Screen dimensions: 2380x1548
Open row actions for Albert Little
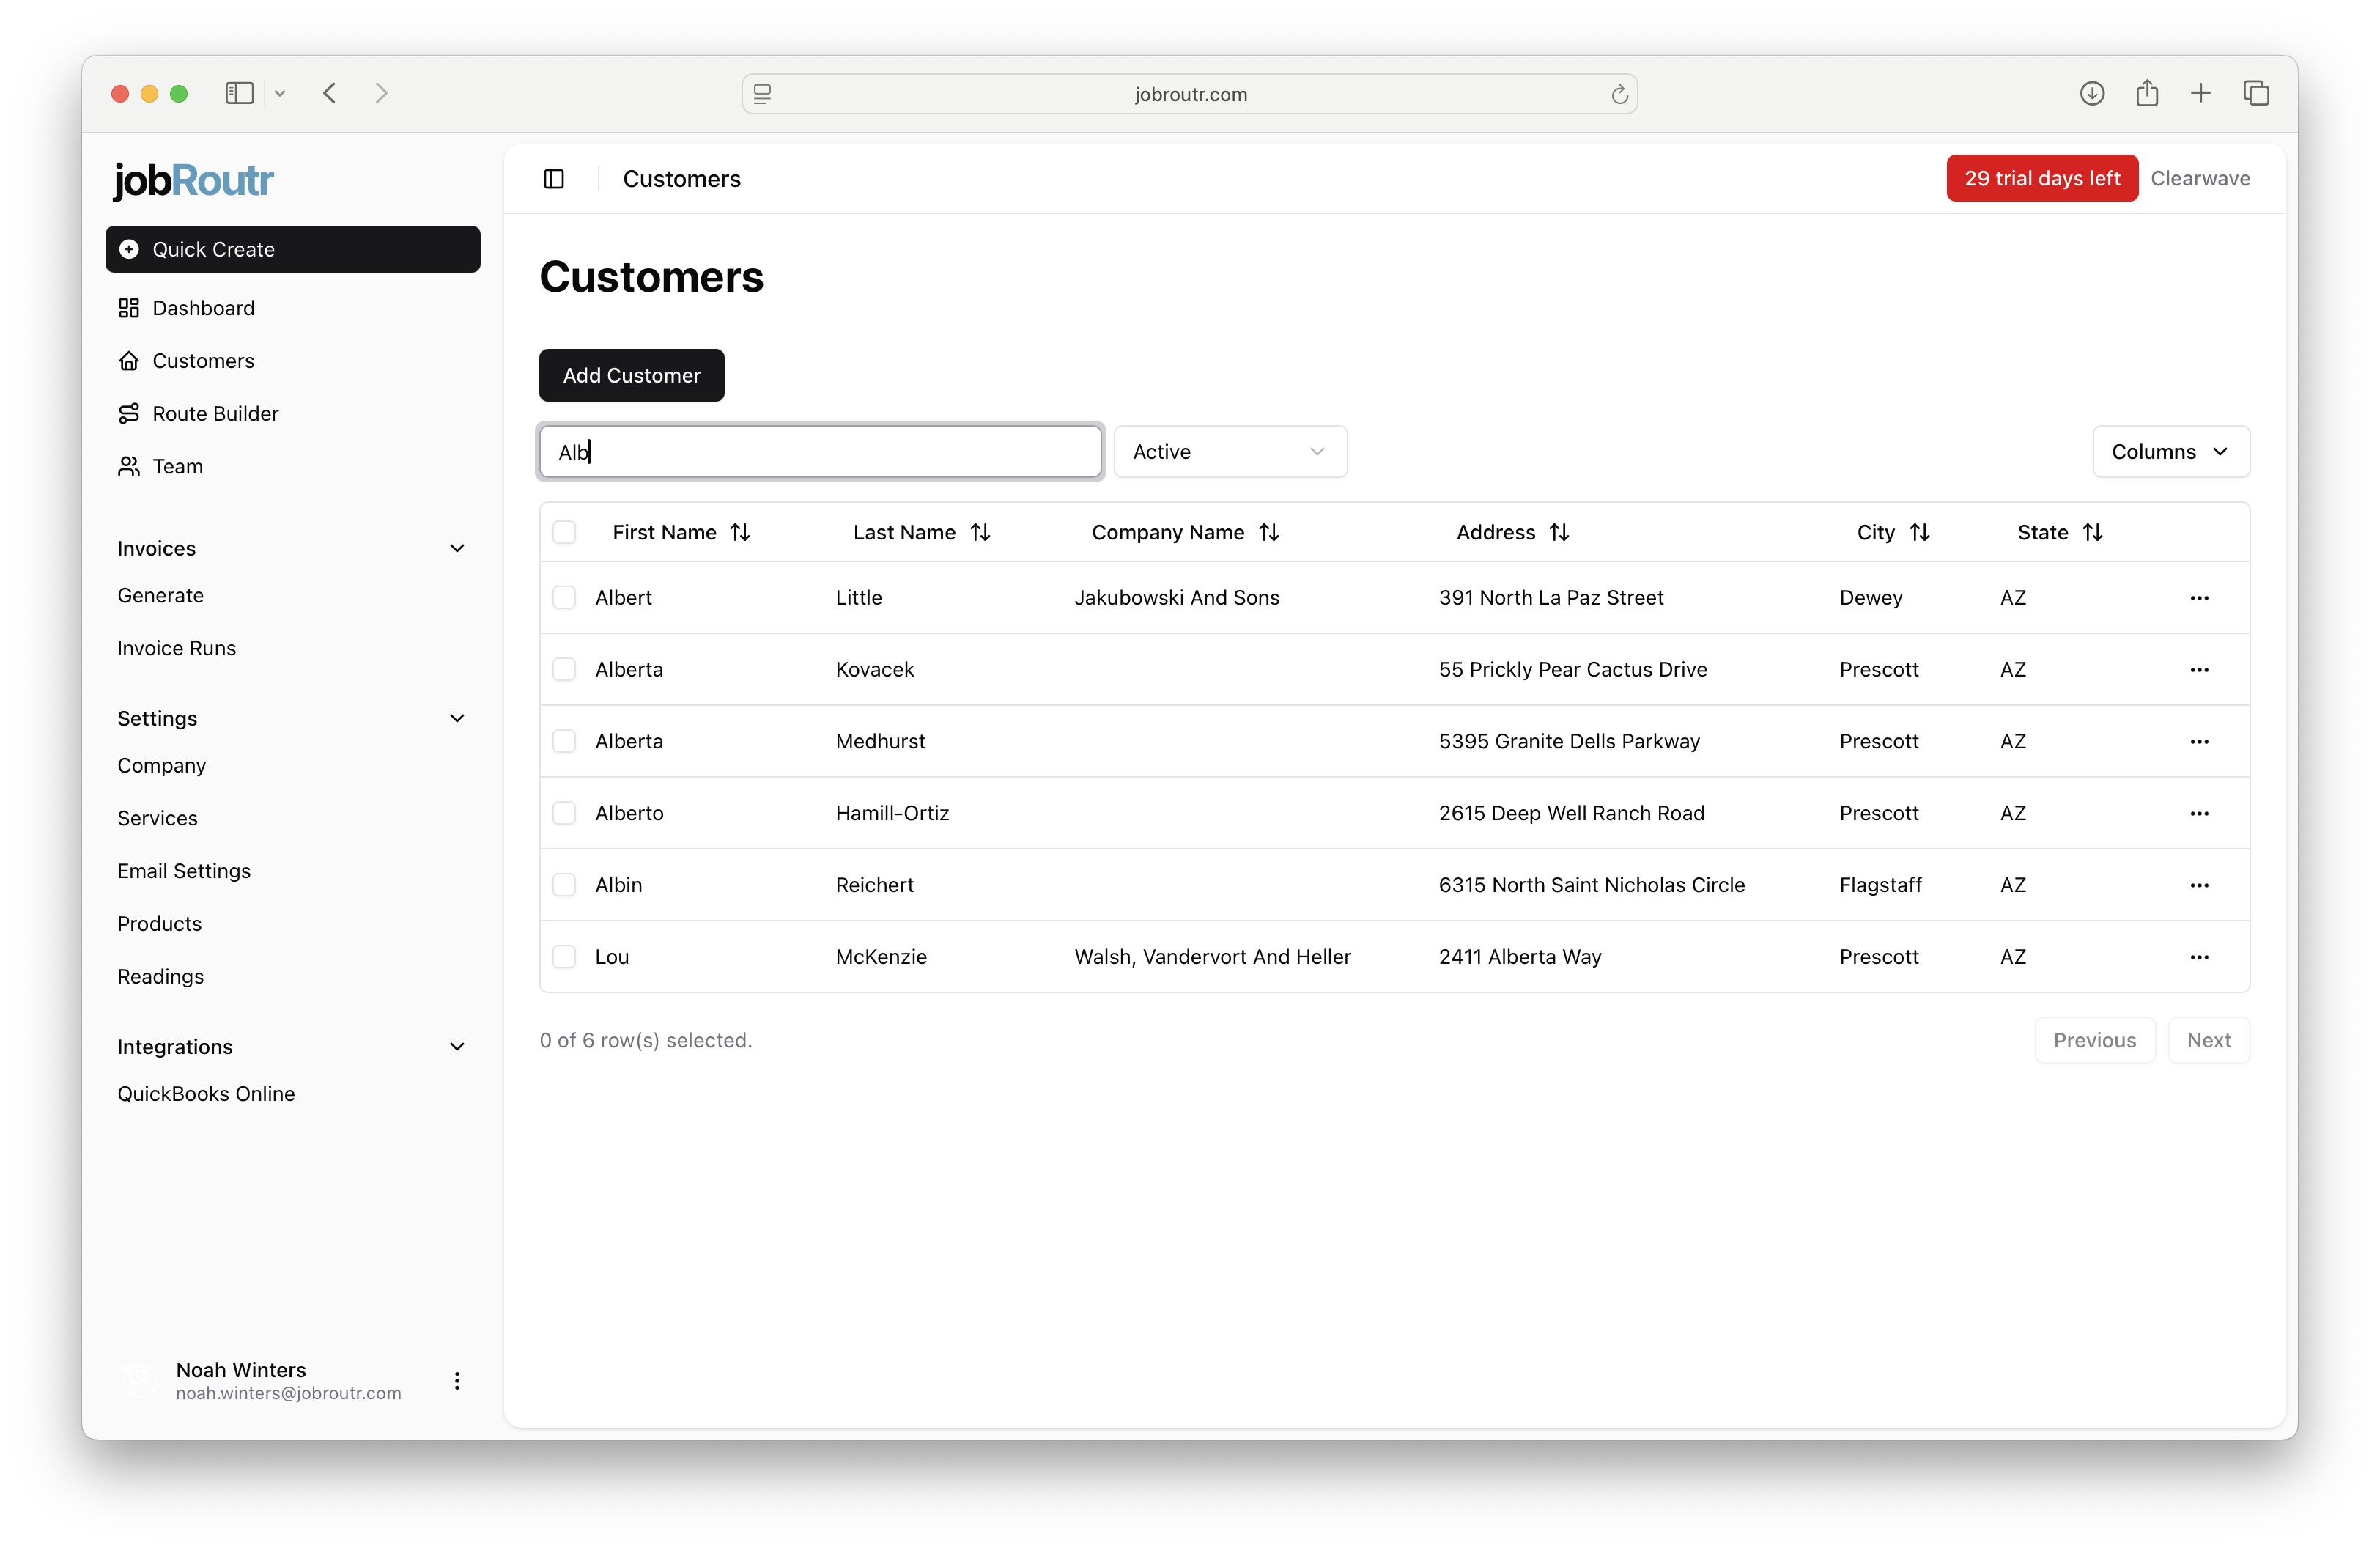pyautogui.click(x=2199, y=597)
